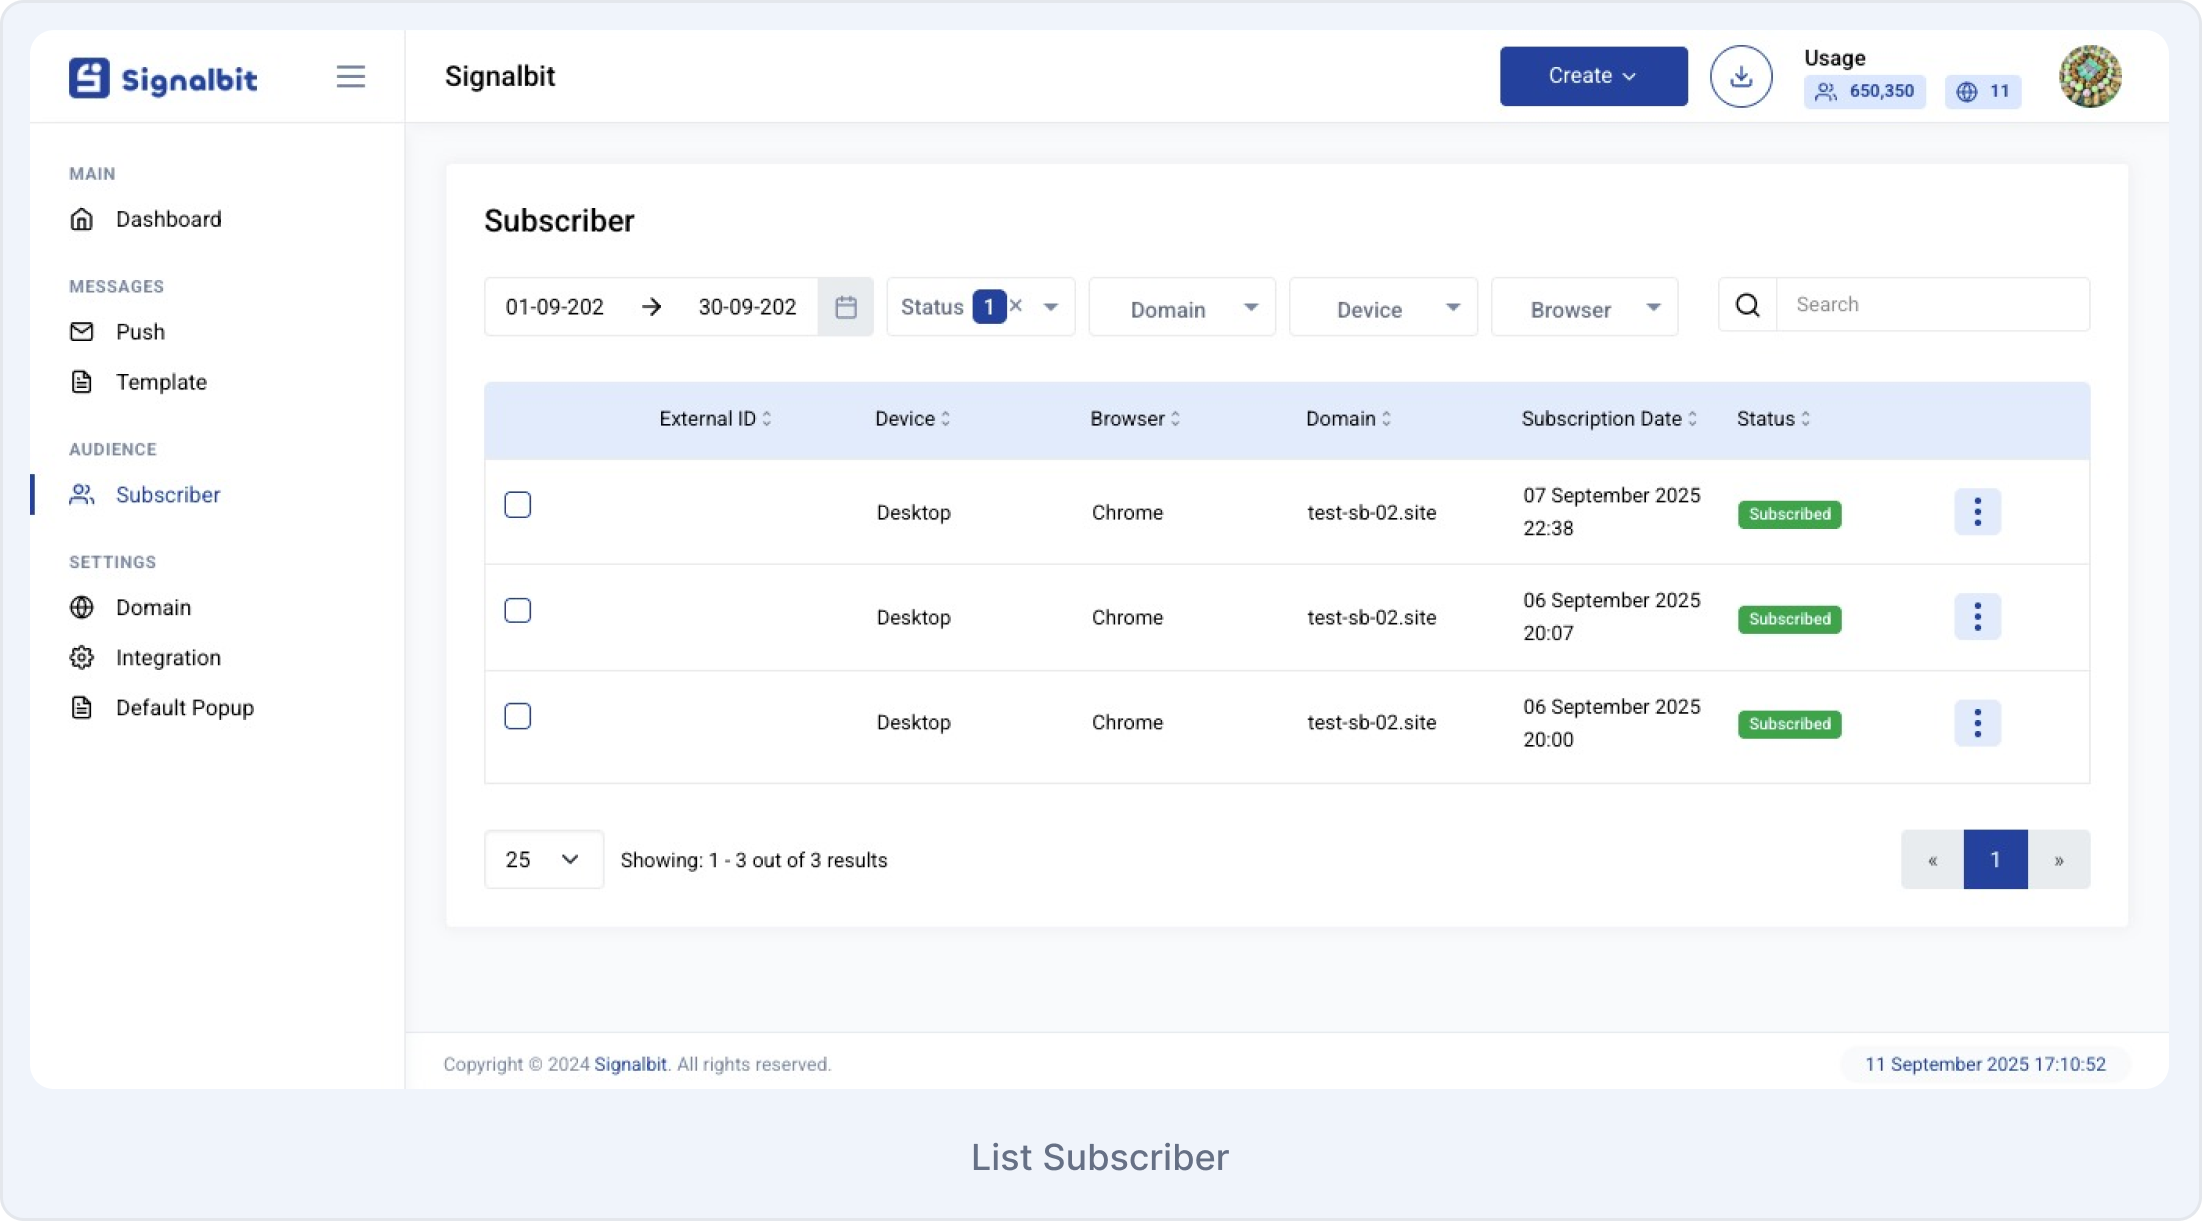This screenshot has height=1221, width=2202.
Task: Click the Subscriber audience icon
Action: tap(81, 494)
